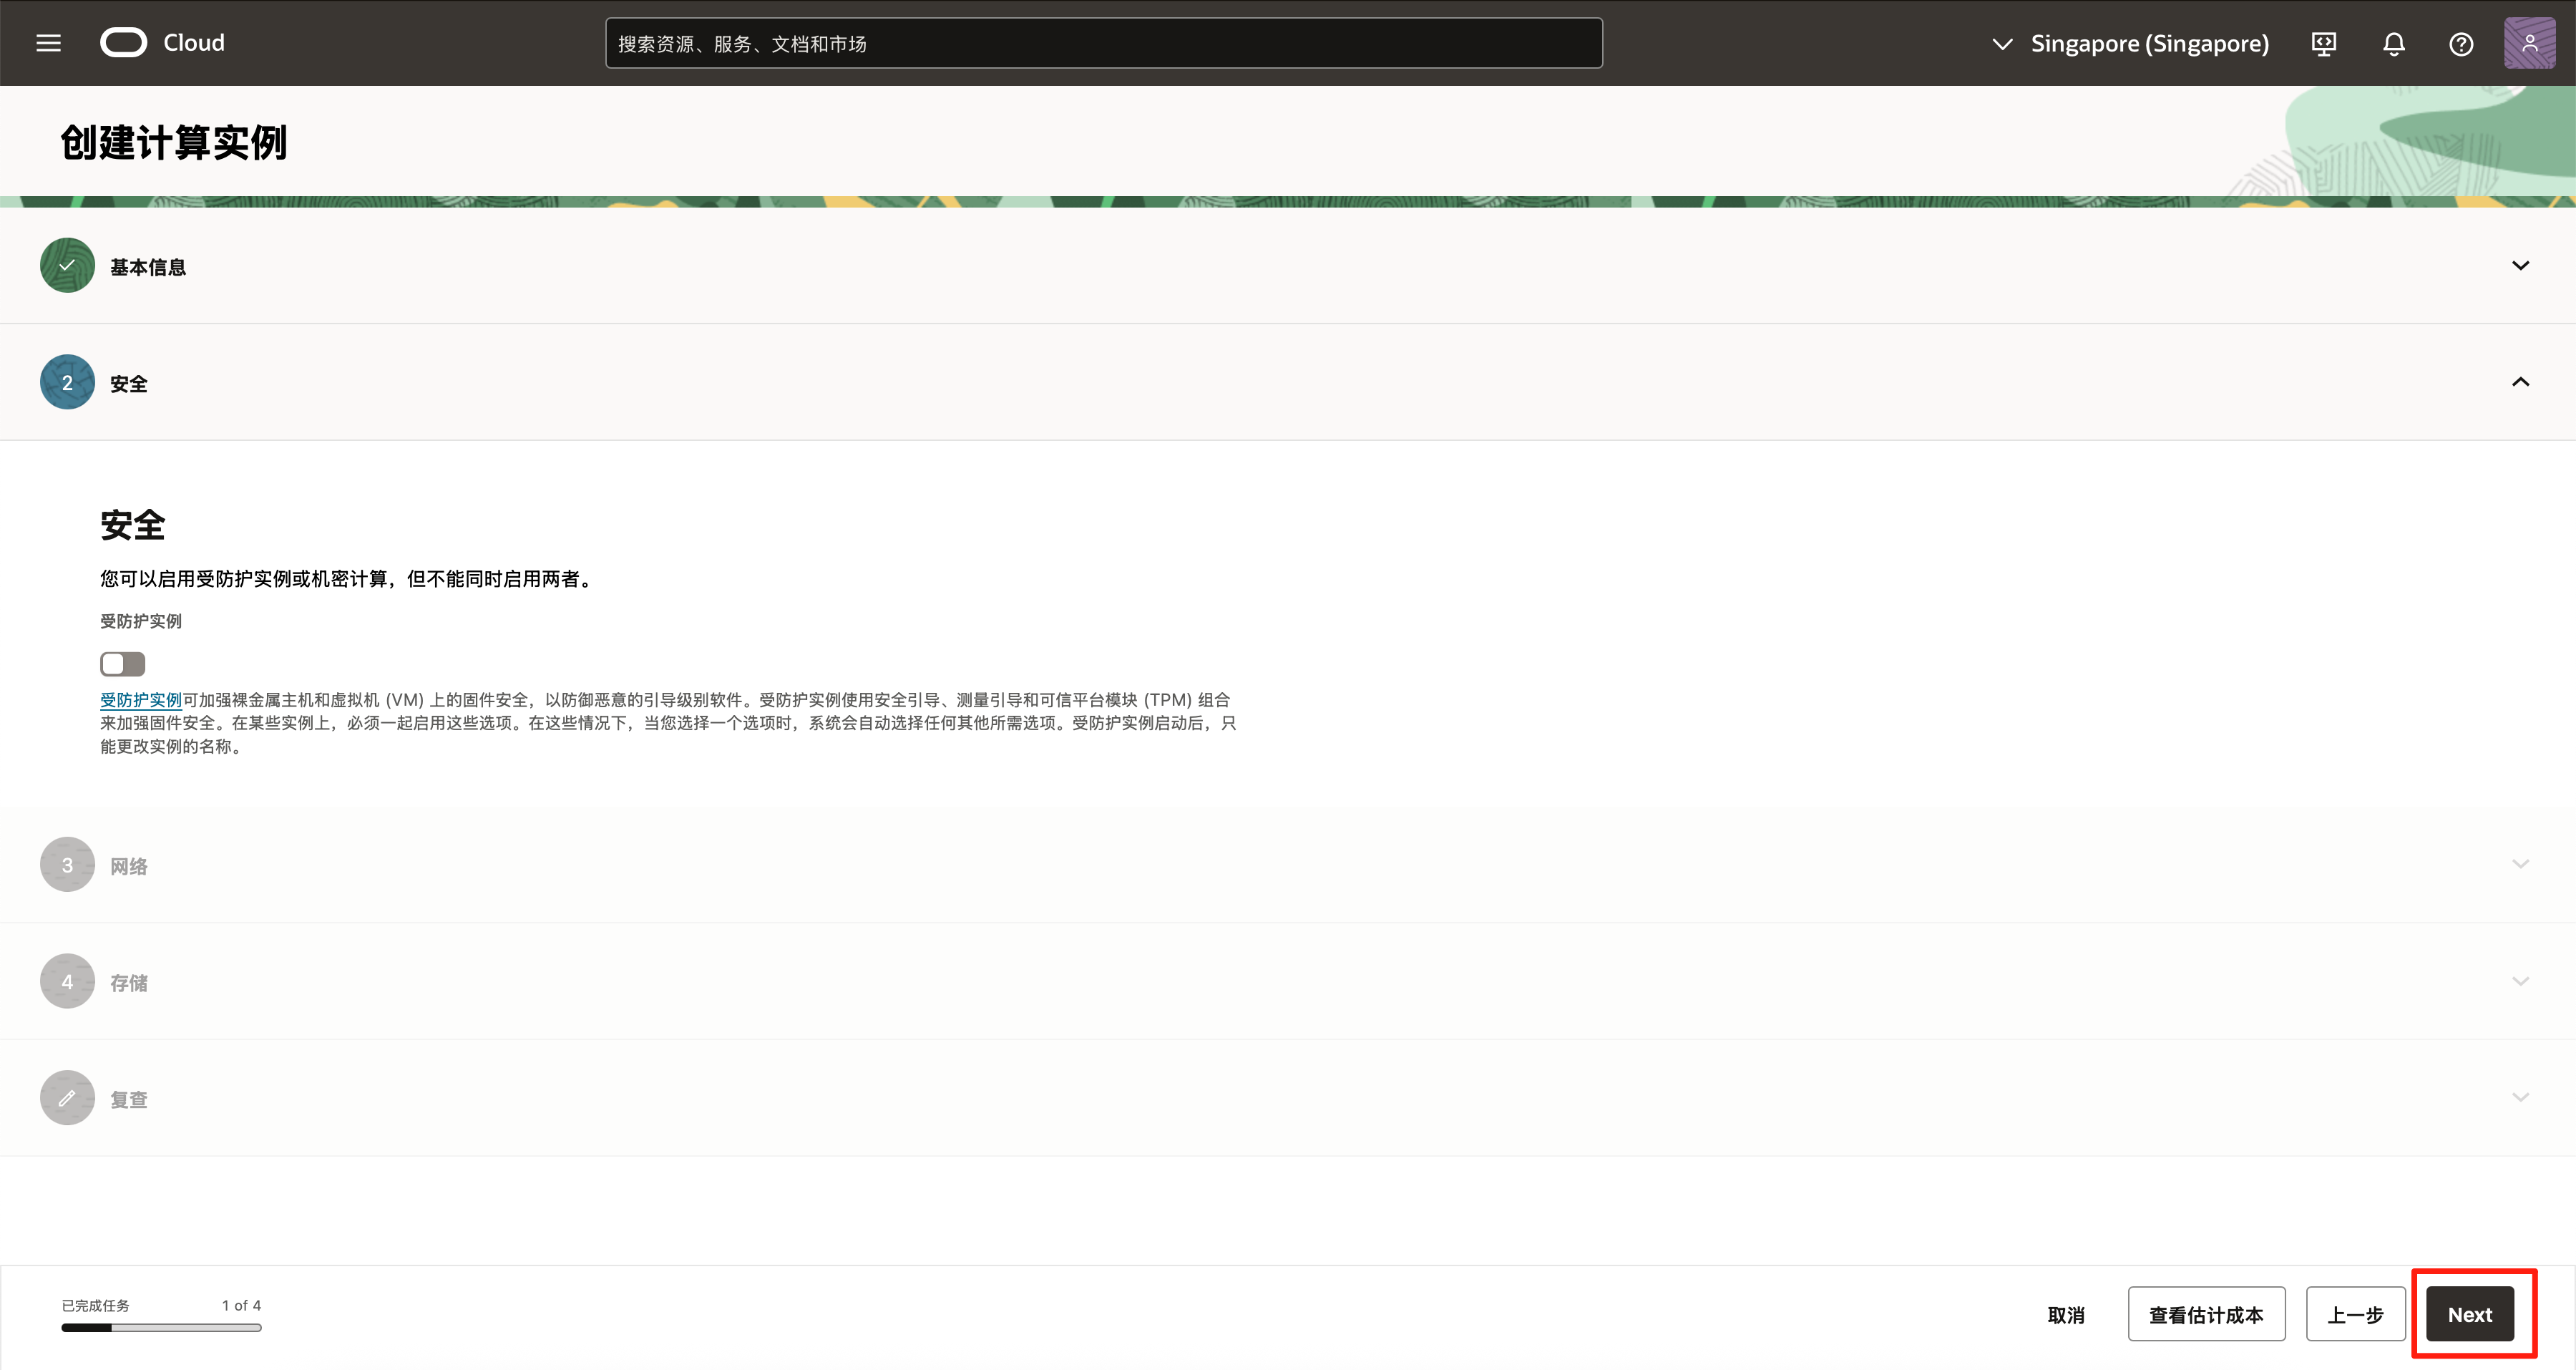Select the 网络 step header
Viewport: 2576px width, 1370px height.
129,866
